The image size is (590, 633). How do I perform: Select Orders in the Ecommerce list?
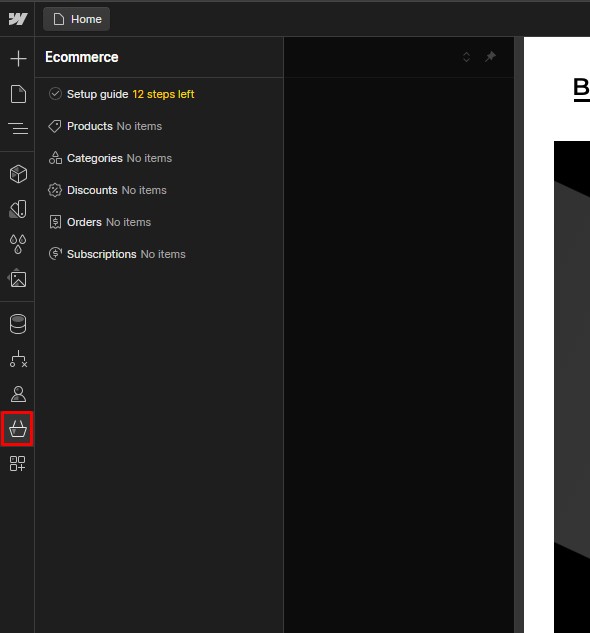pyautogui.click(x=159, y=222)
